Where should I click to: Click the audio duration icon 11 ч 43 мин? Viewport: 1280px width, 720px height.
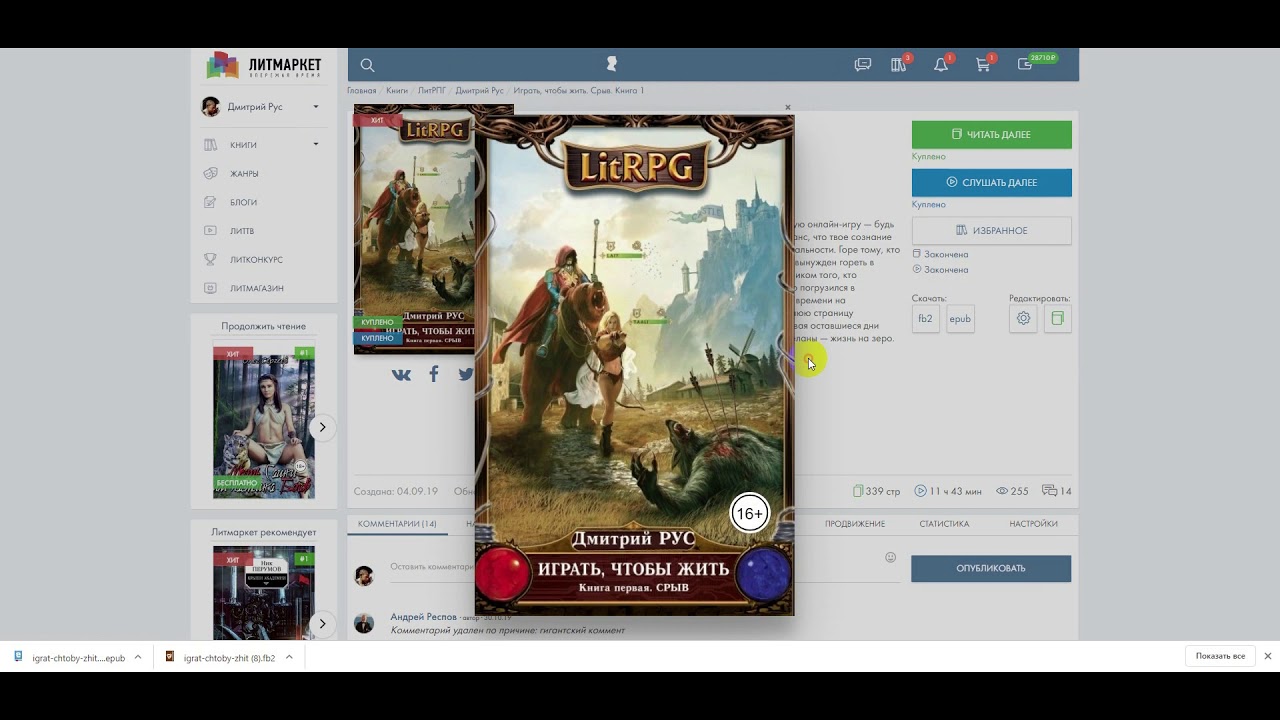coord(920,491)
